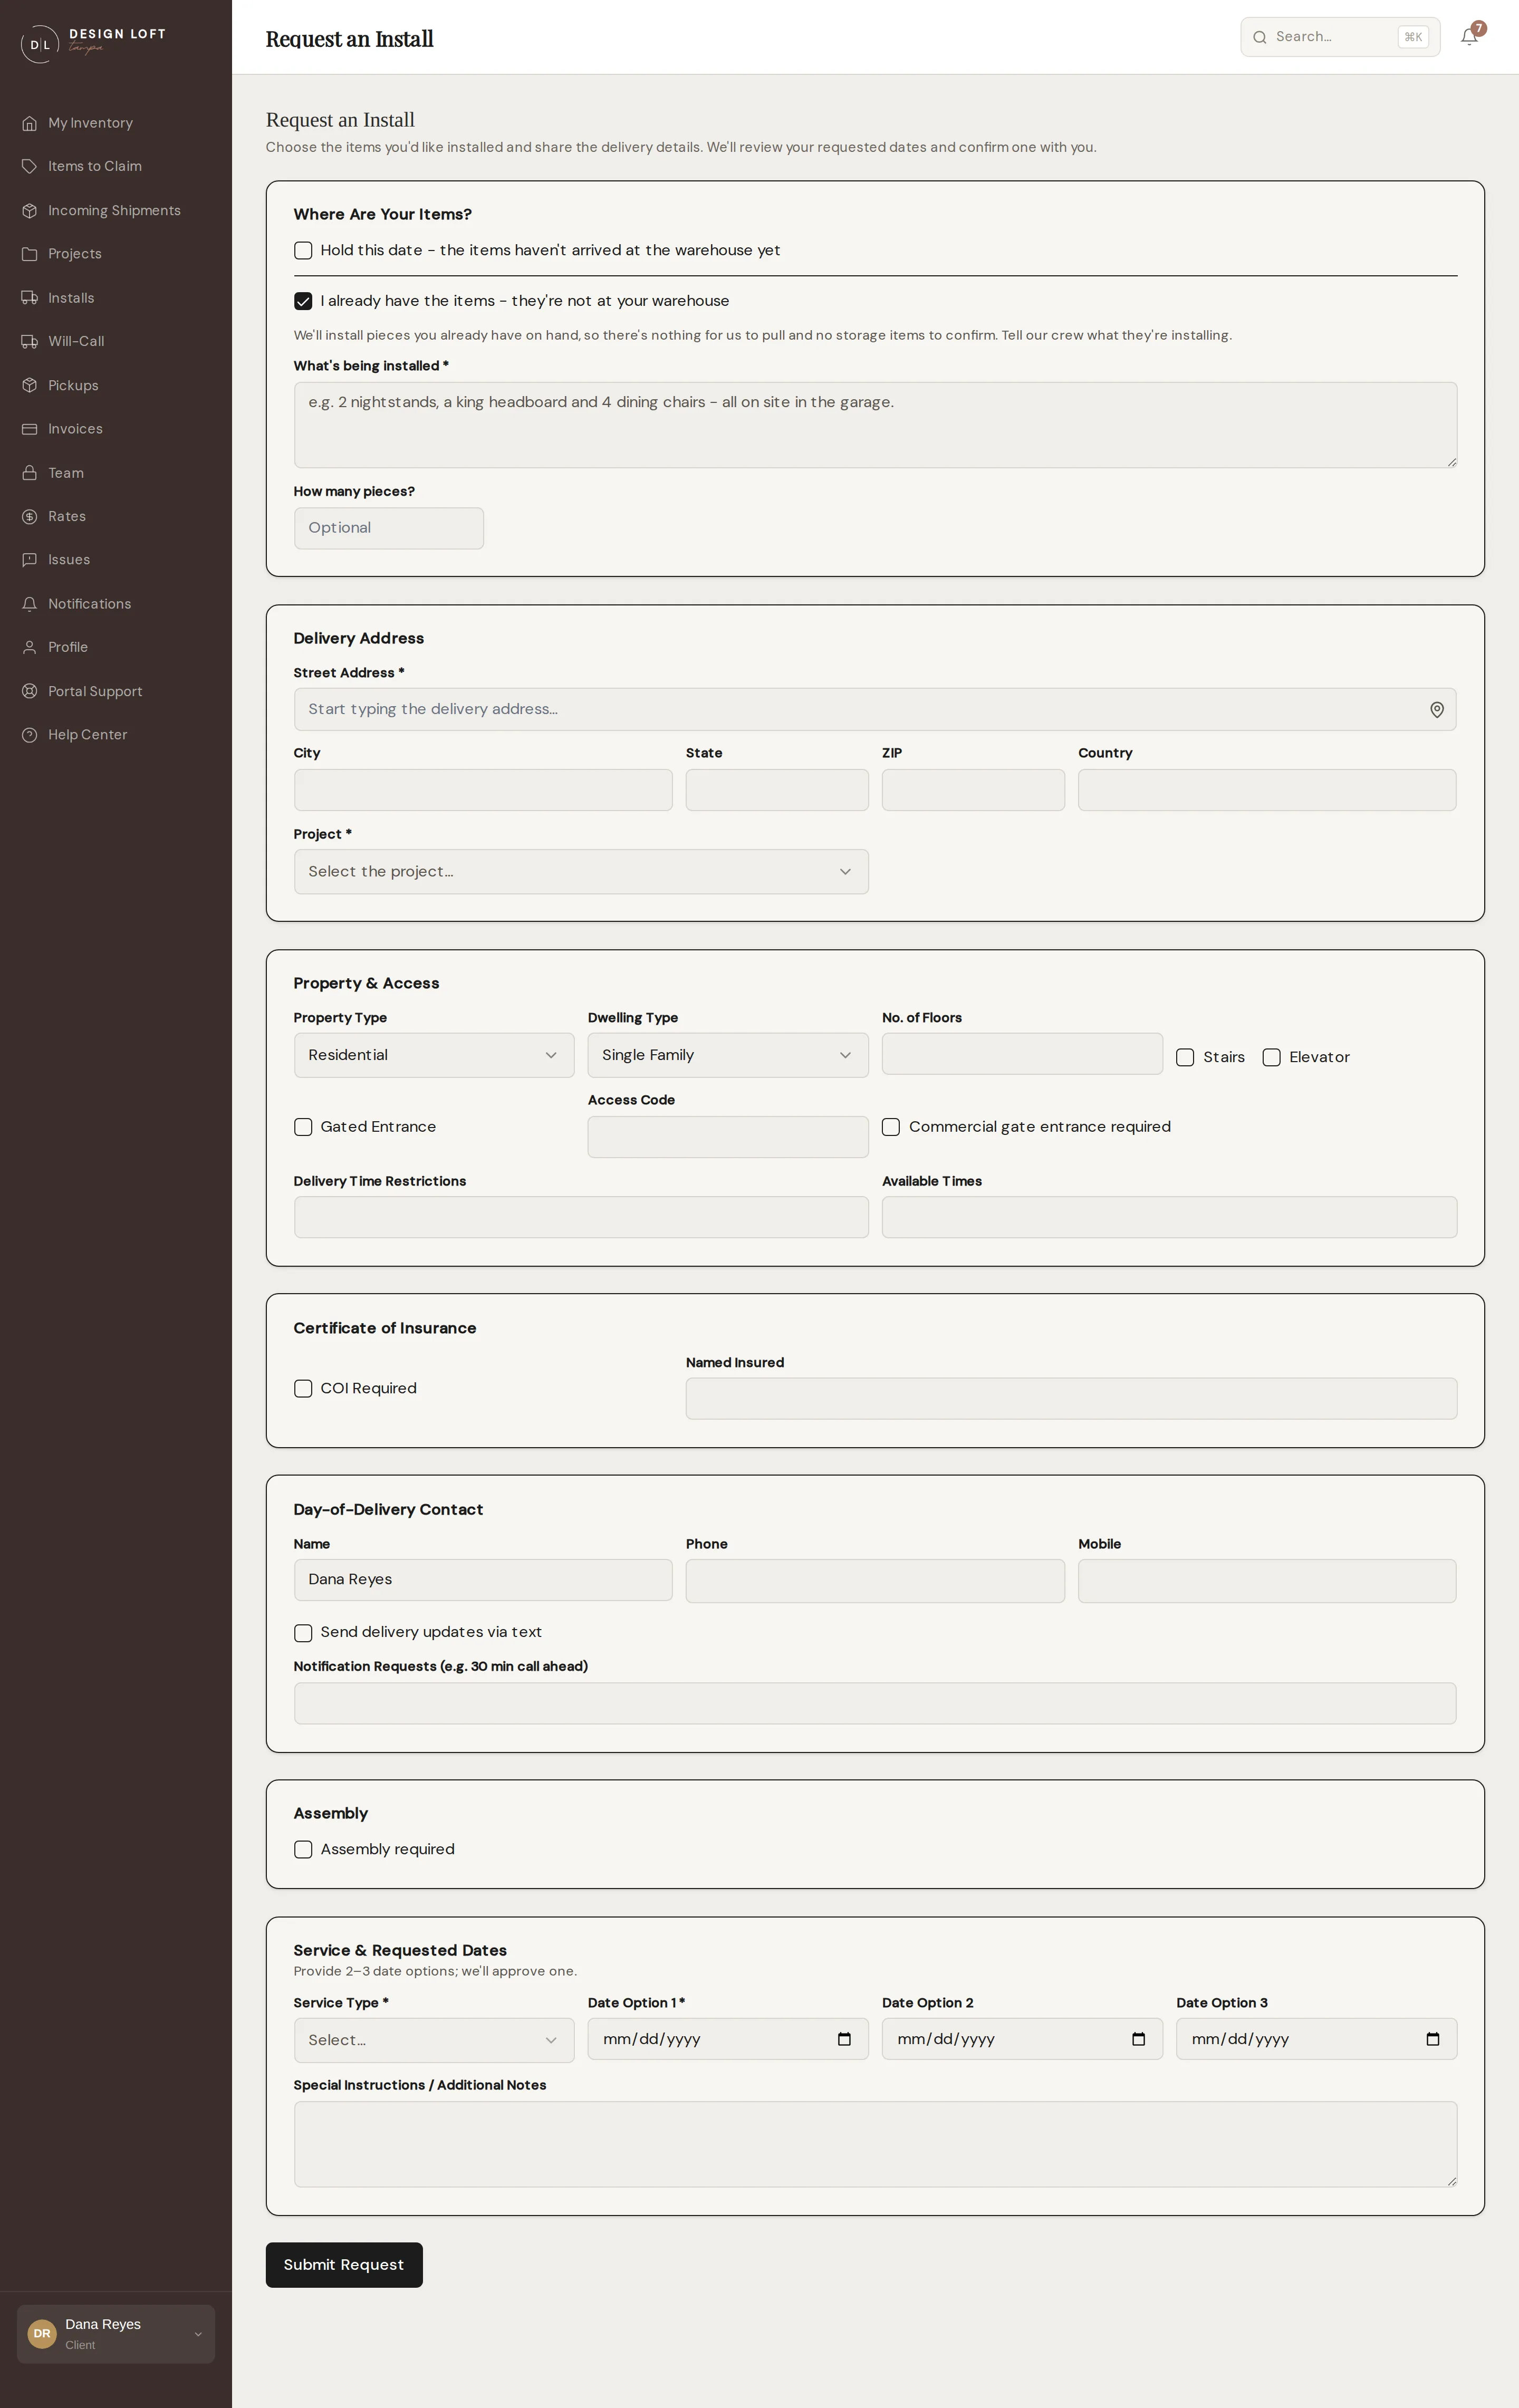This screenshot has width=1519, height=2408.
Task: Click the Rates dollar icon
Action: [30, 516]
